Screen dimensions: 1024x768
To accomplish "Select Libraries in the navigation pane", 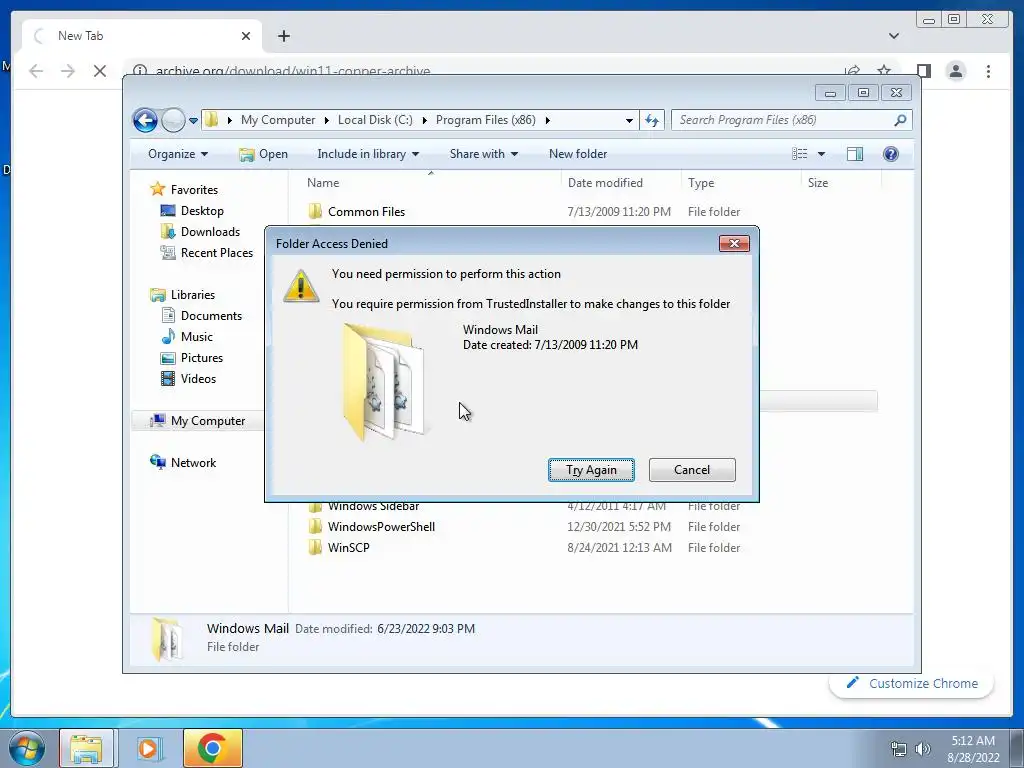I will click(x=193, y=295).
